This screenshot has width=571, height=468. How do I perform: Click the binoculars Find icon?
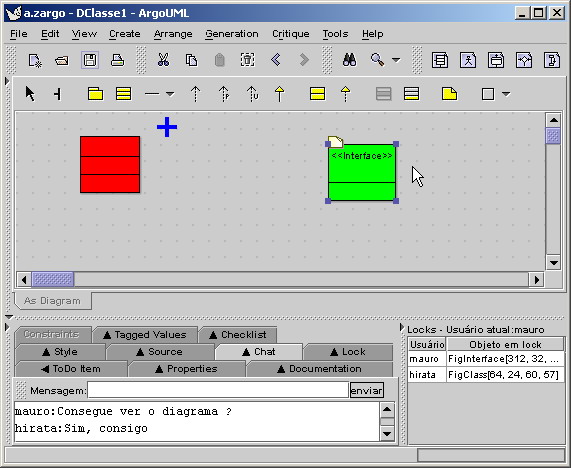coord(349,60)
